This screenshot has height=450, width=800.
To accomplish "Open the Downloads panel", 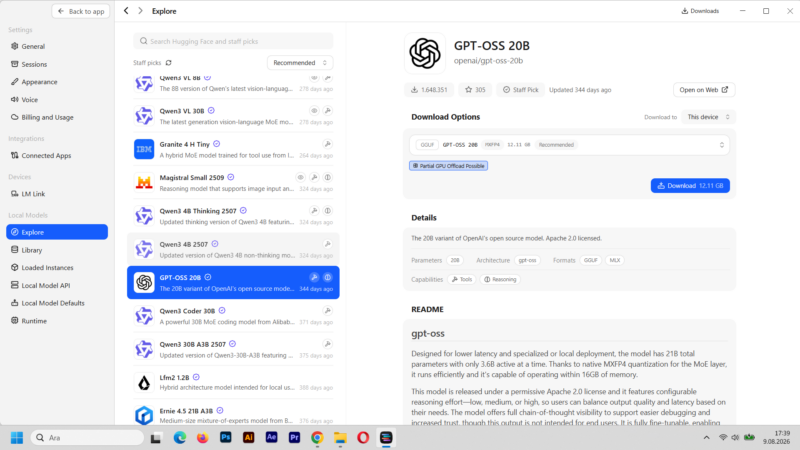I will coord(700,11).
